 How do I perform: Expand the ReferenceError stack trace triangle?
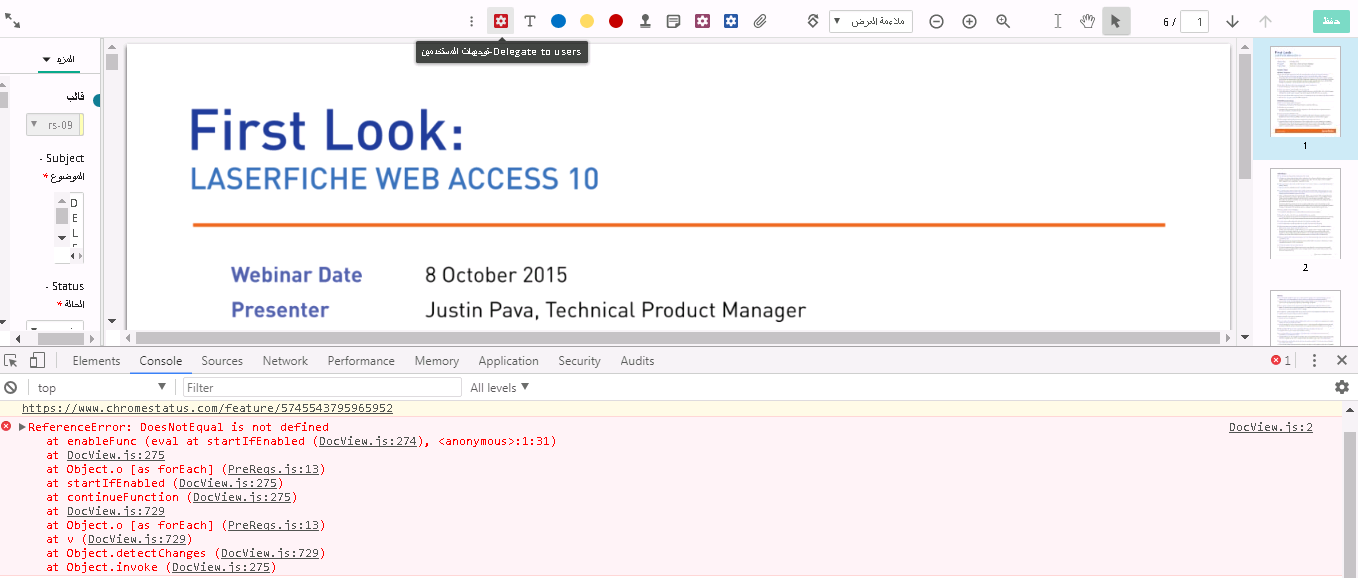[x=22, y=427]
